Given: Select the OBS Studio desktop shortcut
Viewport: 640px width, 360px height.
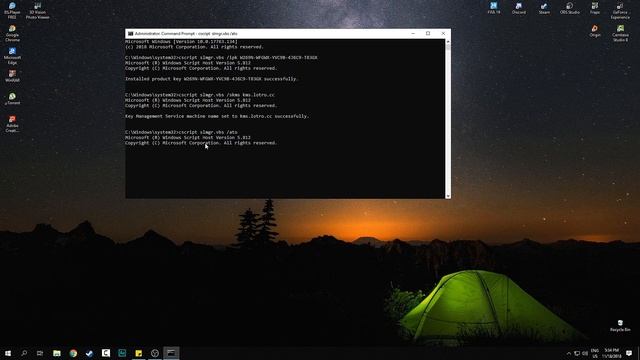Looking at the screenshot, I should click(569, 8).
